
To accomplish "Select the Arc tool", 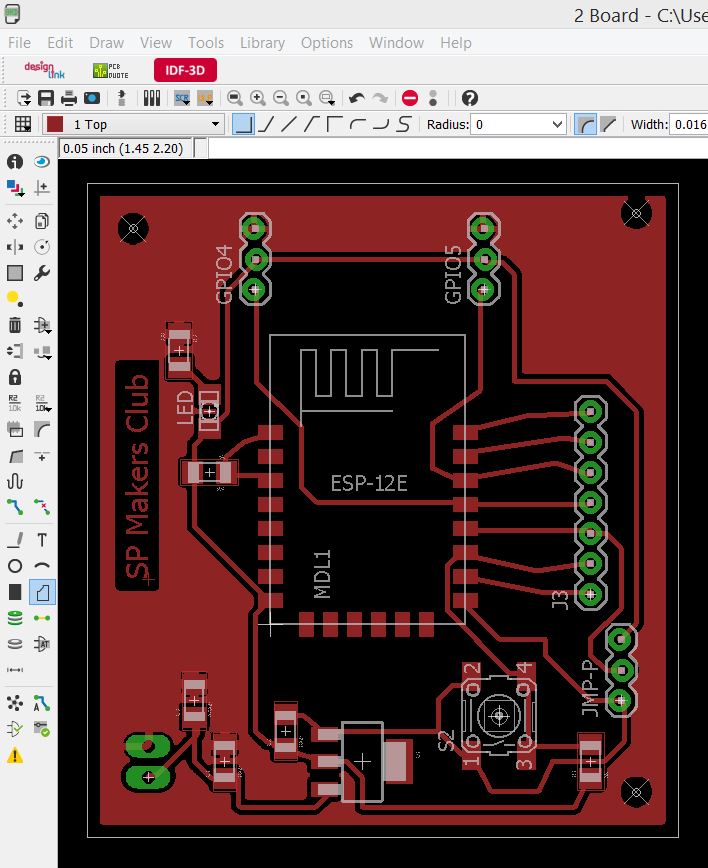I will click(x=42, y=566).
